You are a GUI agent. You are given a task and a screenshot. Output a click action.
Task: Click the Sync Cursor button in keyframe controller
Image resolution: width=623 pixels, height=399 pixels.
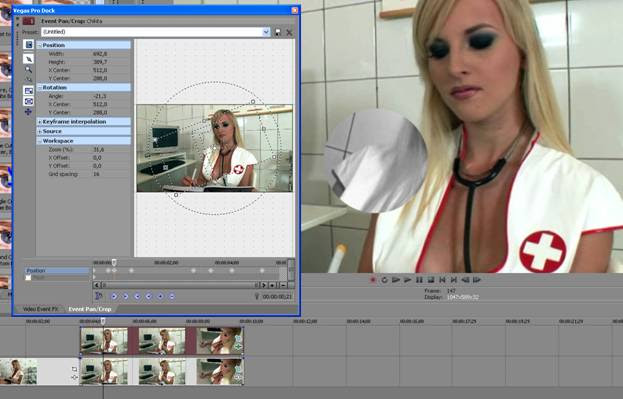click(x=99, y=296)
